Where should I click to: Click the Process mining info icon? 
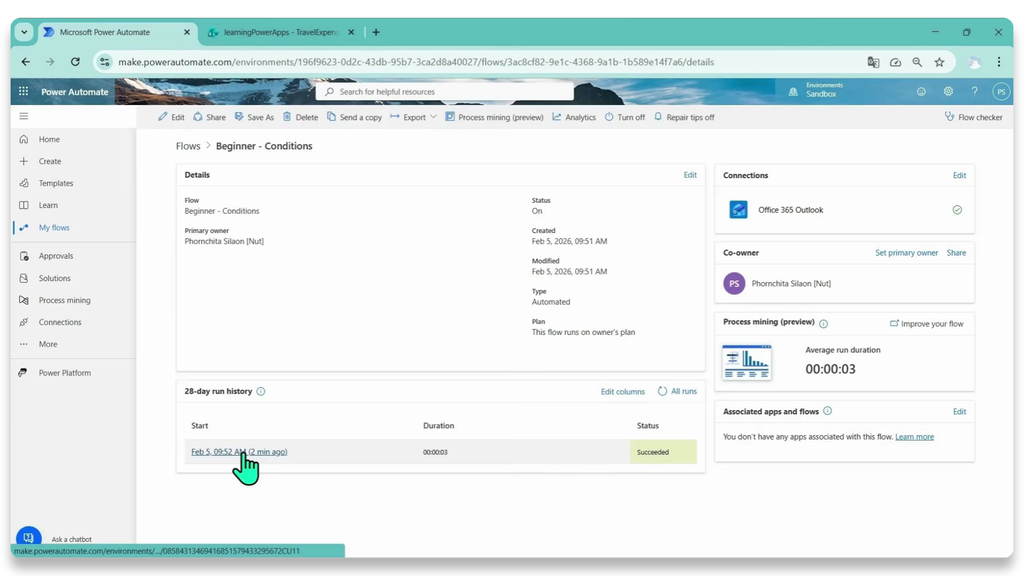coord(824,324)
